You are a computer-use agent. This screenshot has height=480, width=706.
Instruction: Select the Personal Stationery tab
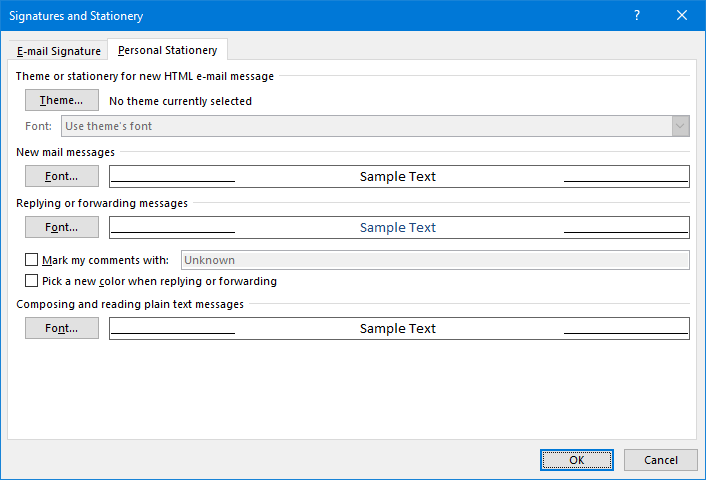(167, 50)
